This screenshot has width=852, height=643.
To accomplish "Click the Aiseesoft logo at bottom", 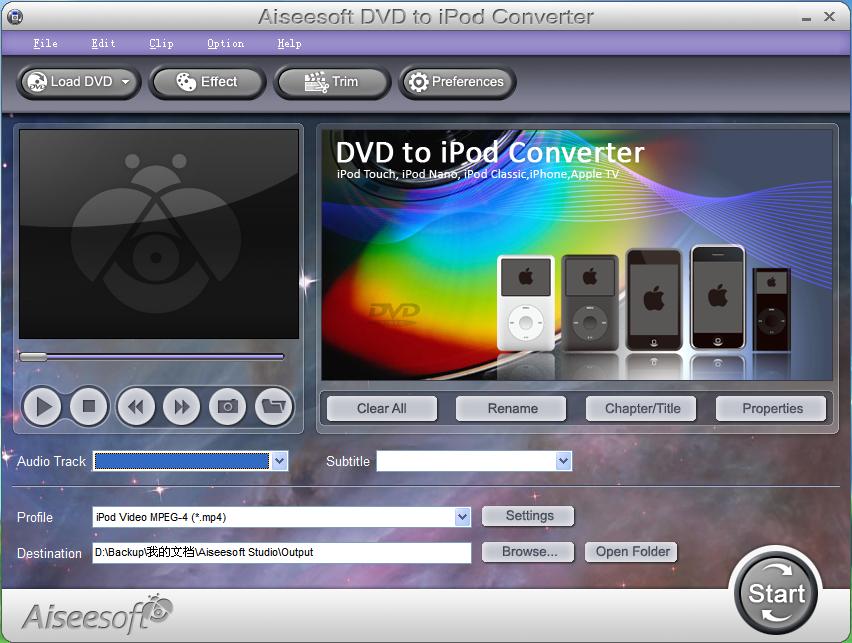I will tap(97, 614).
